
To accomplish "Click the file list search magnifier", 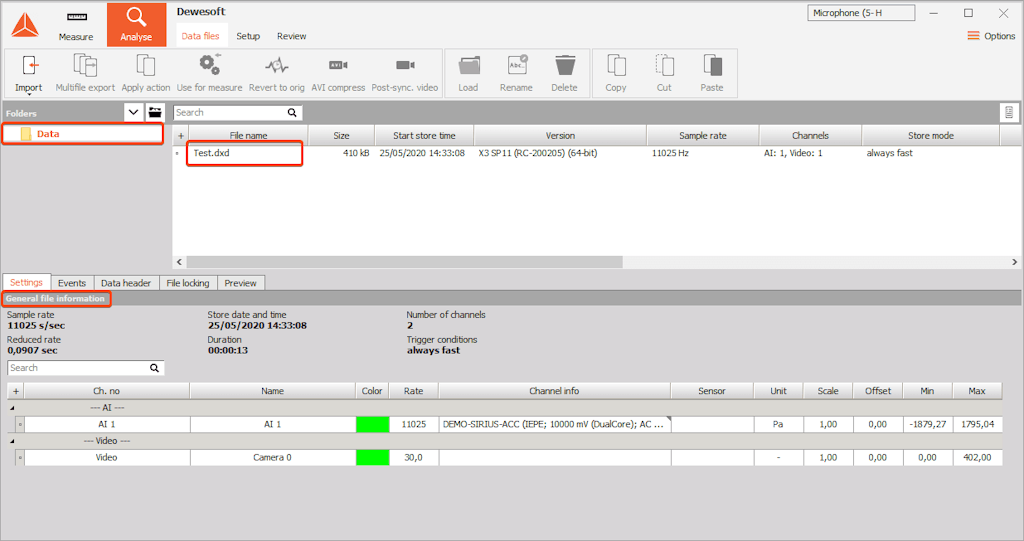I will (x=292, y=112).
